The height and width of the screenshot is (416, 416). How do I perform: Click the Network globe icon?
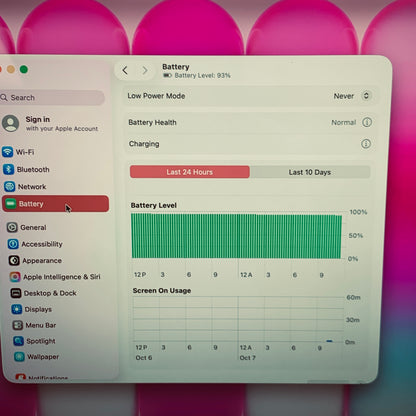(x=9, y=186)
